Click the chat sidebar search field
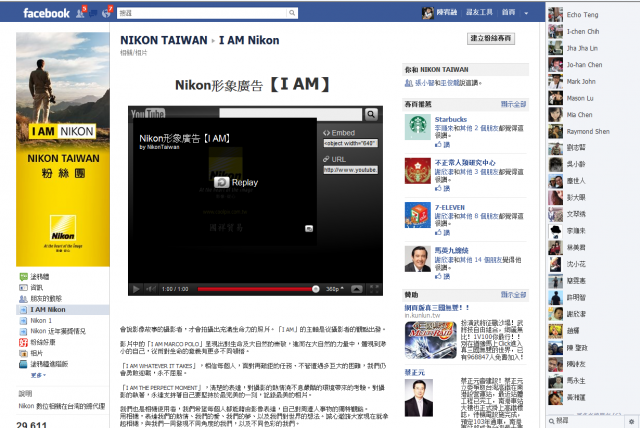640x428 pixels. tap(586, 421)
